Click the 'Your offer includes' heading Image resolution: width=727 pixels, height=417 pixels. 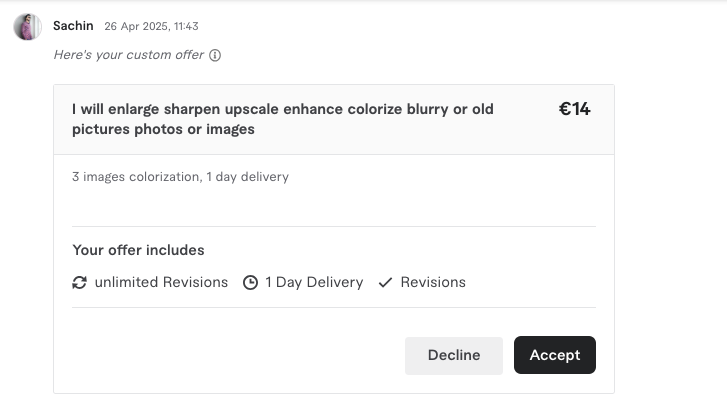pyautogui.click(x=138, y=250)
